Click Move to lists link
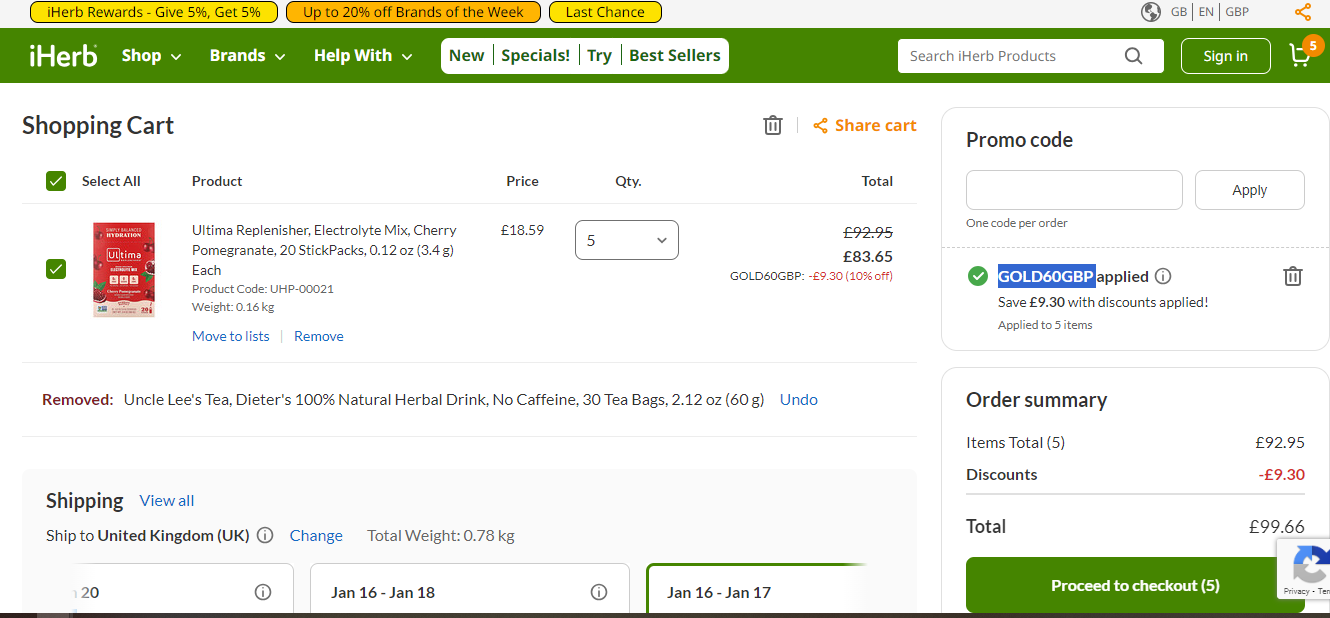 (231, 336)
